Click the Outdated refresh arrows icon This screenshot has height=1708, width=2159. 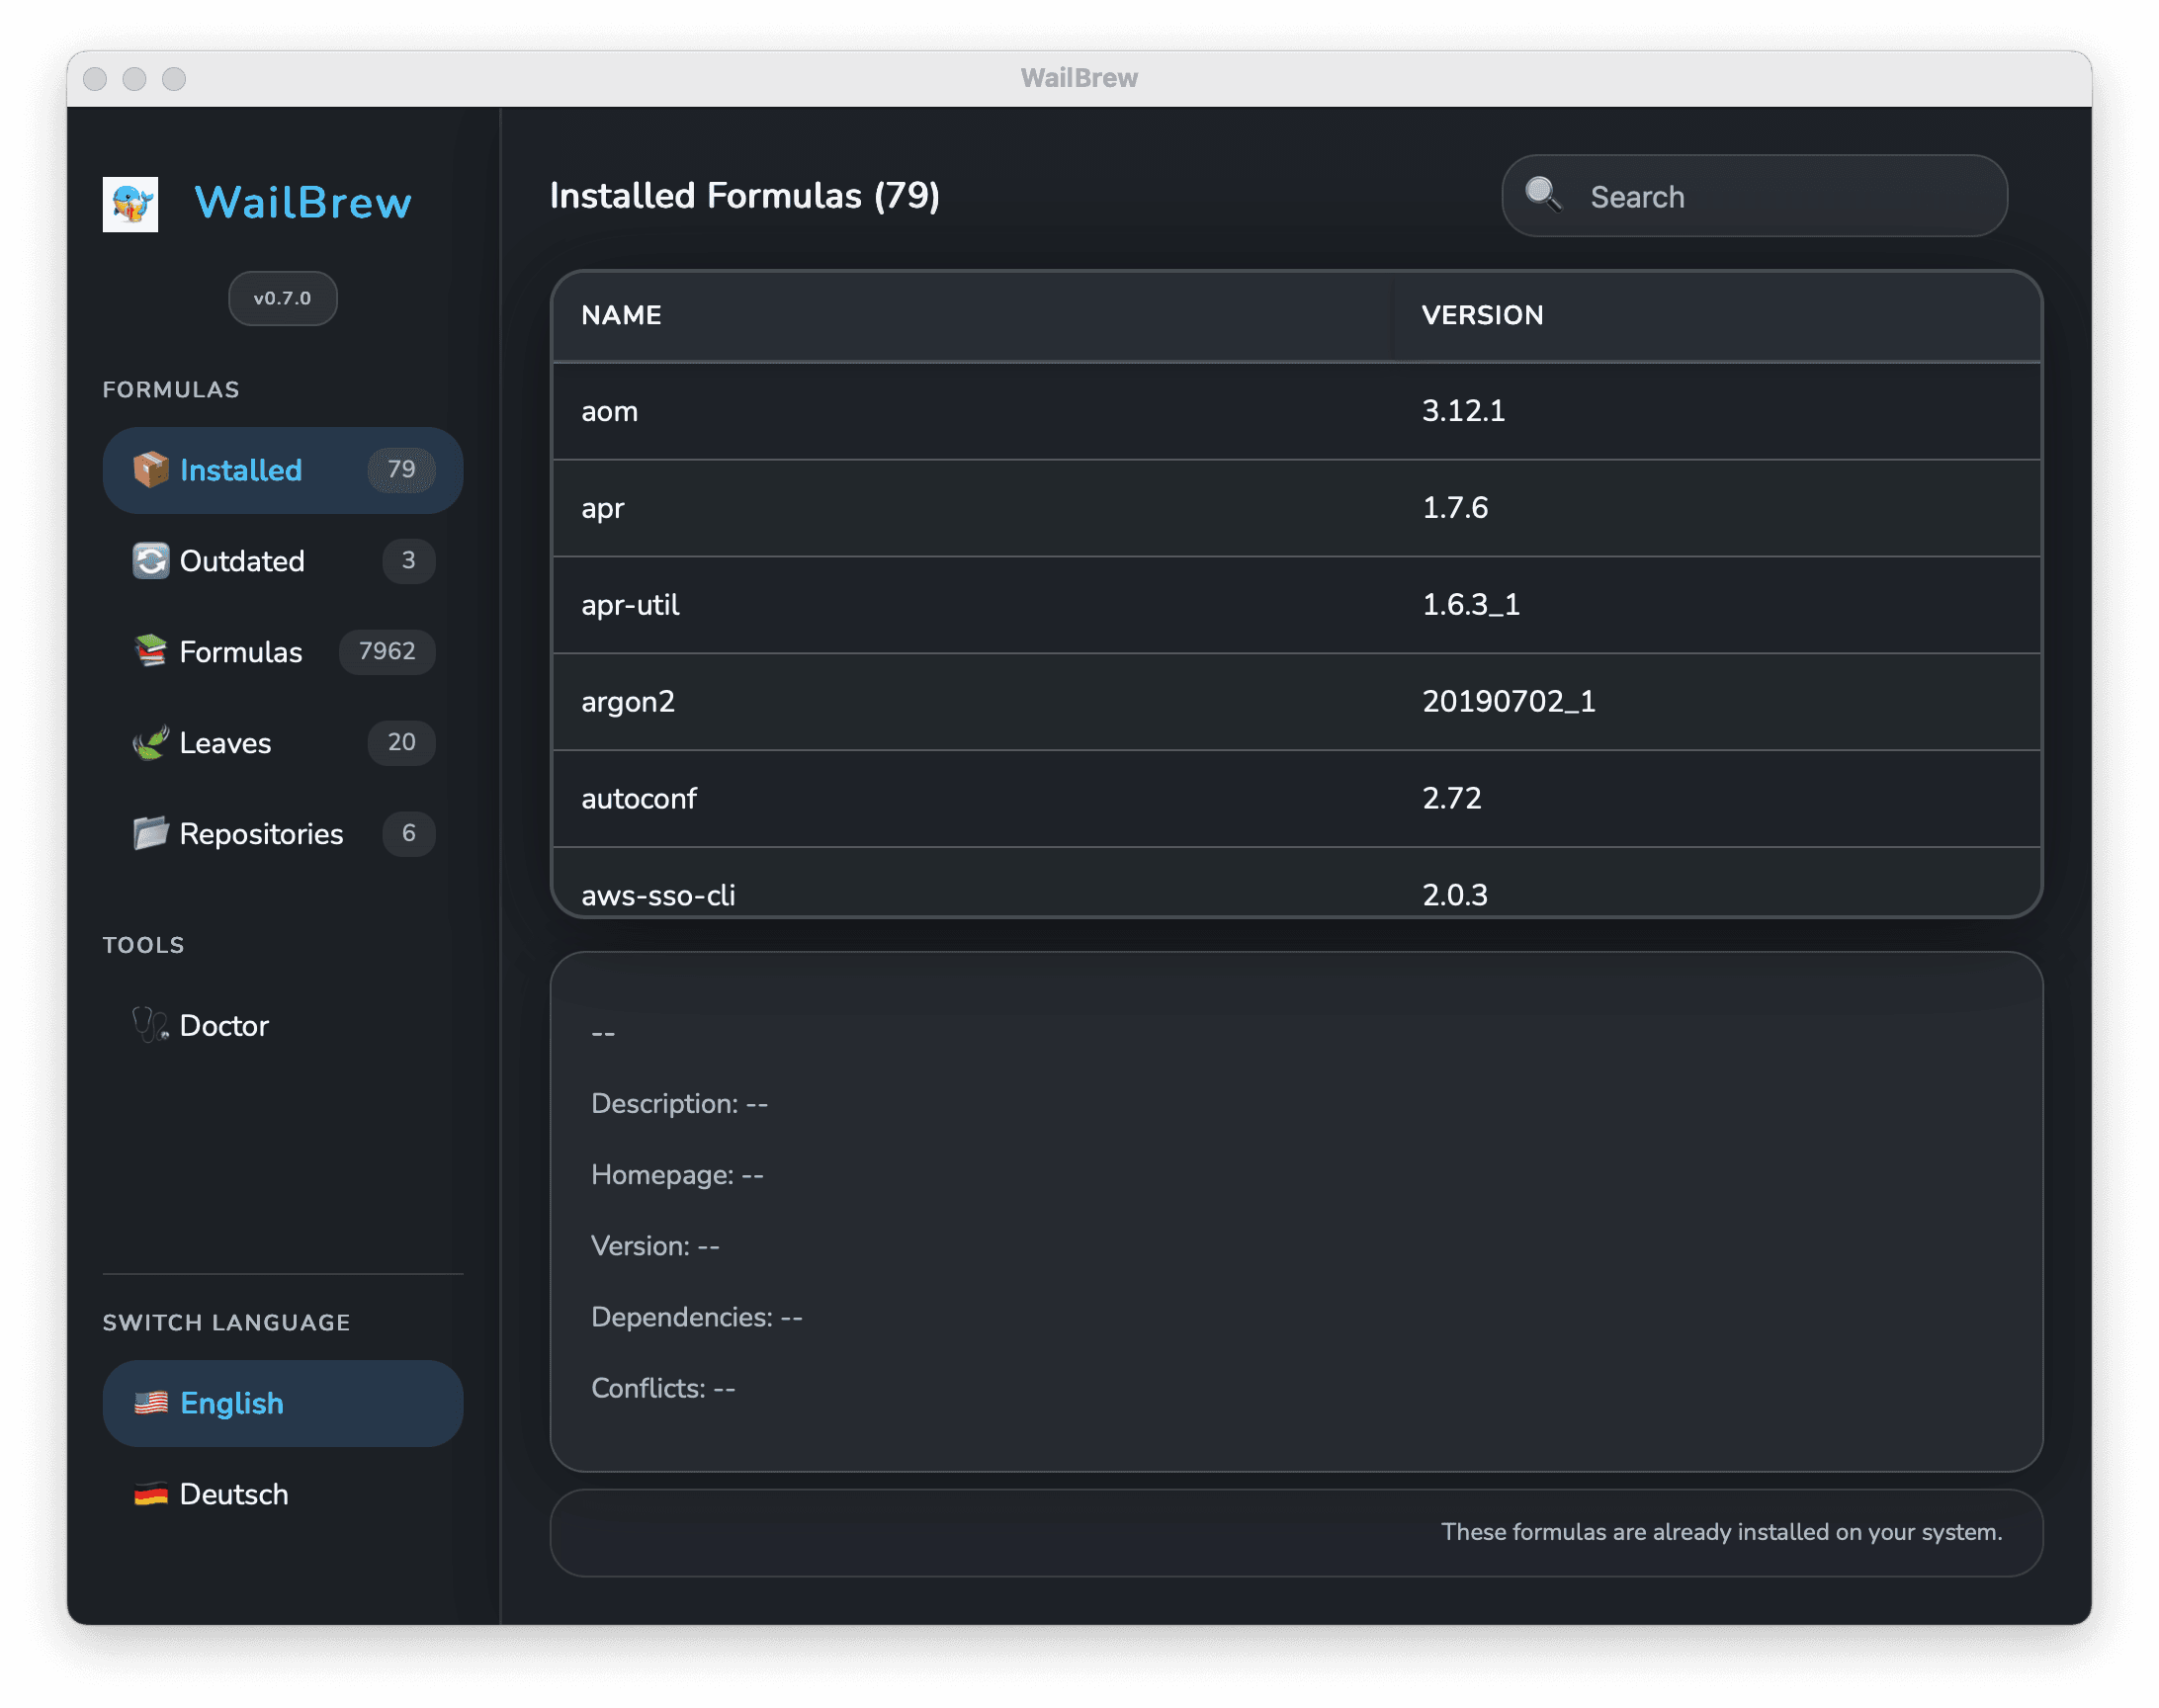(x=151, y=561)
